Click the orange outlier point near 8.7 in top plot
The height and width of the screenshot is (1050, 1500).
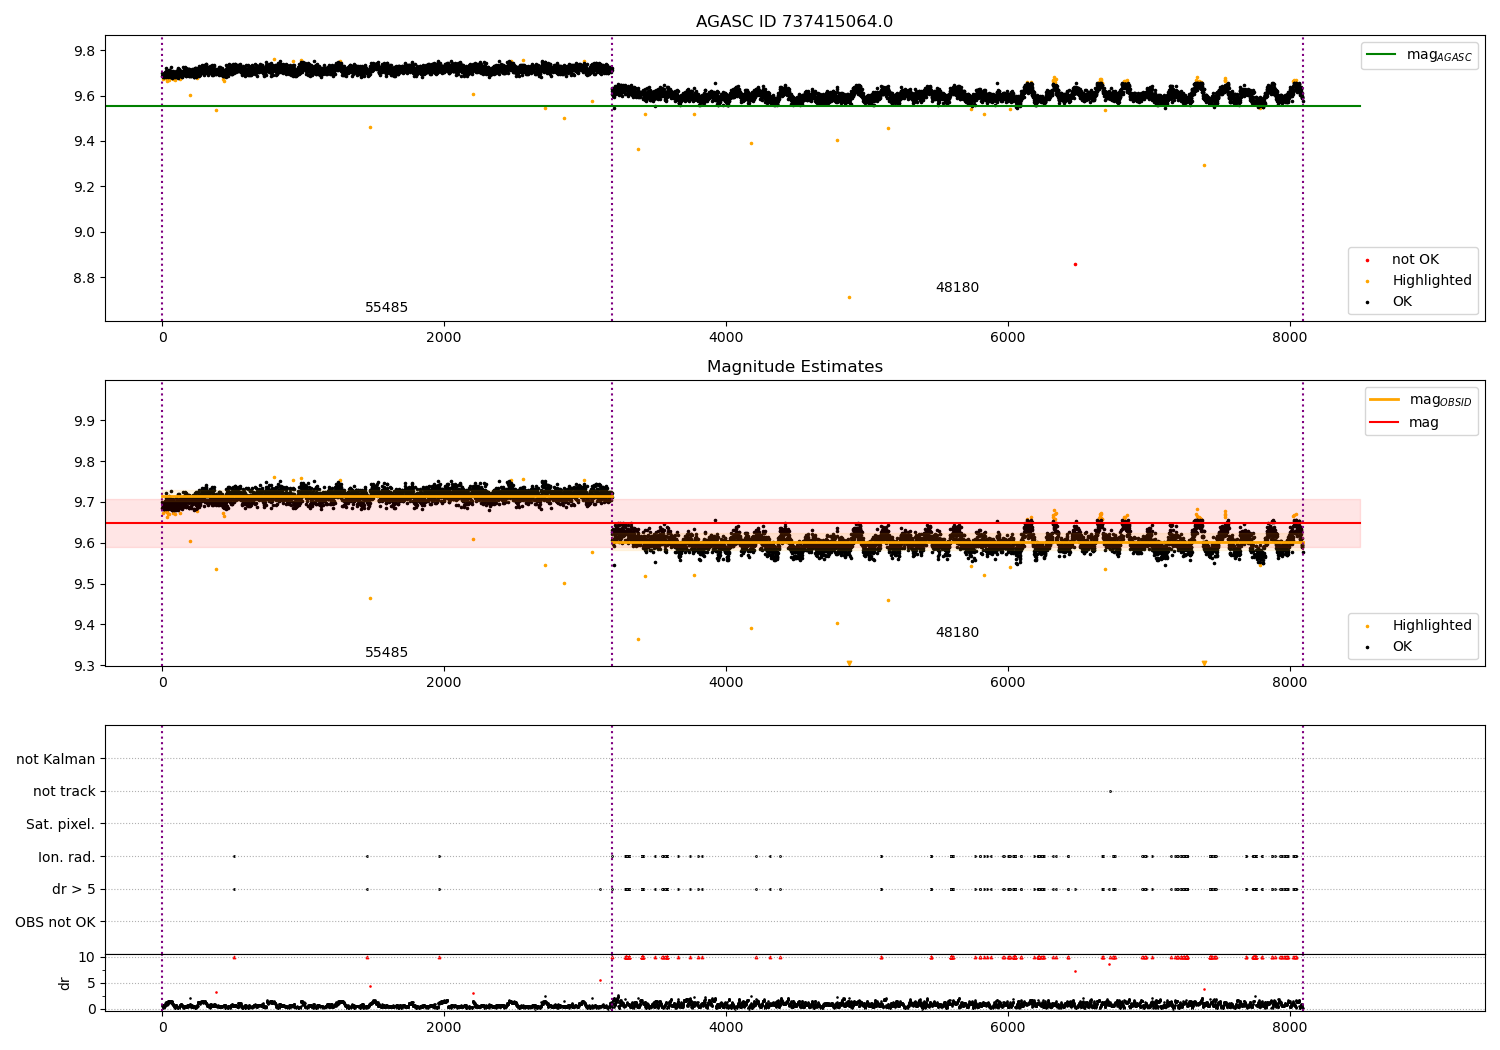tap(849, 297)
